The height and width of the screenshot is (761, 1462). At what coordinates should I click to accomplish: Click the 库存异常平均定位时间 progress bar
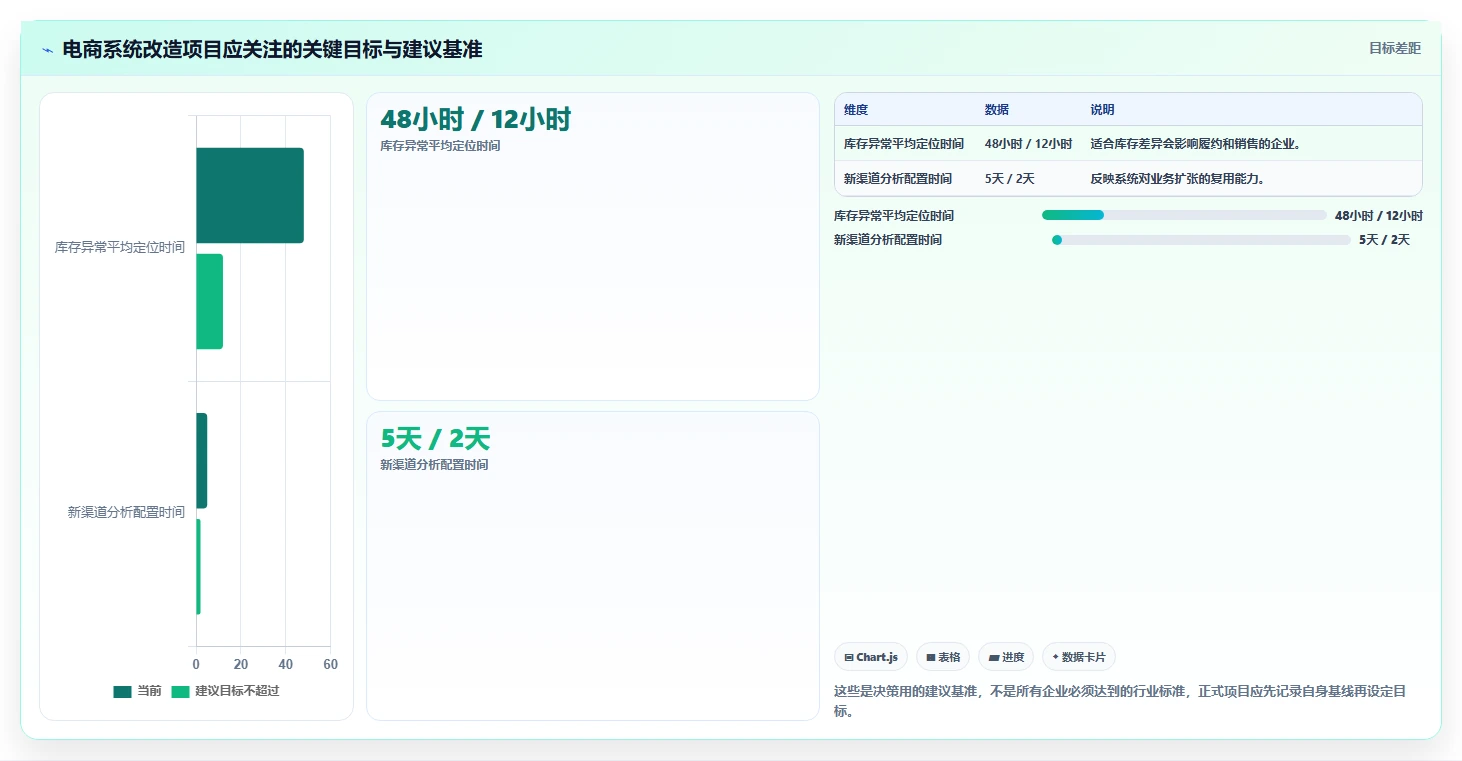click(x=1184, y=215)
